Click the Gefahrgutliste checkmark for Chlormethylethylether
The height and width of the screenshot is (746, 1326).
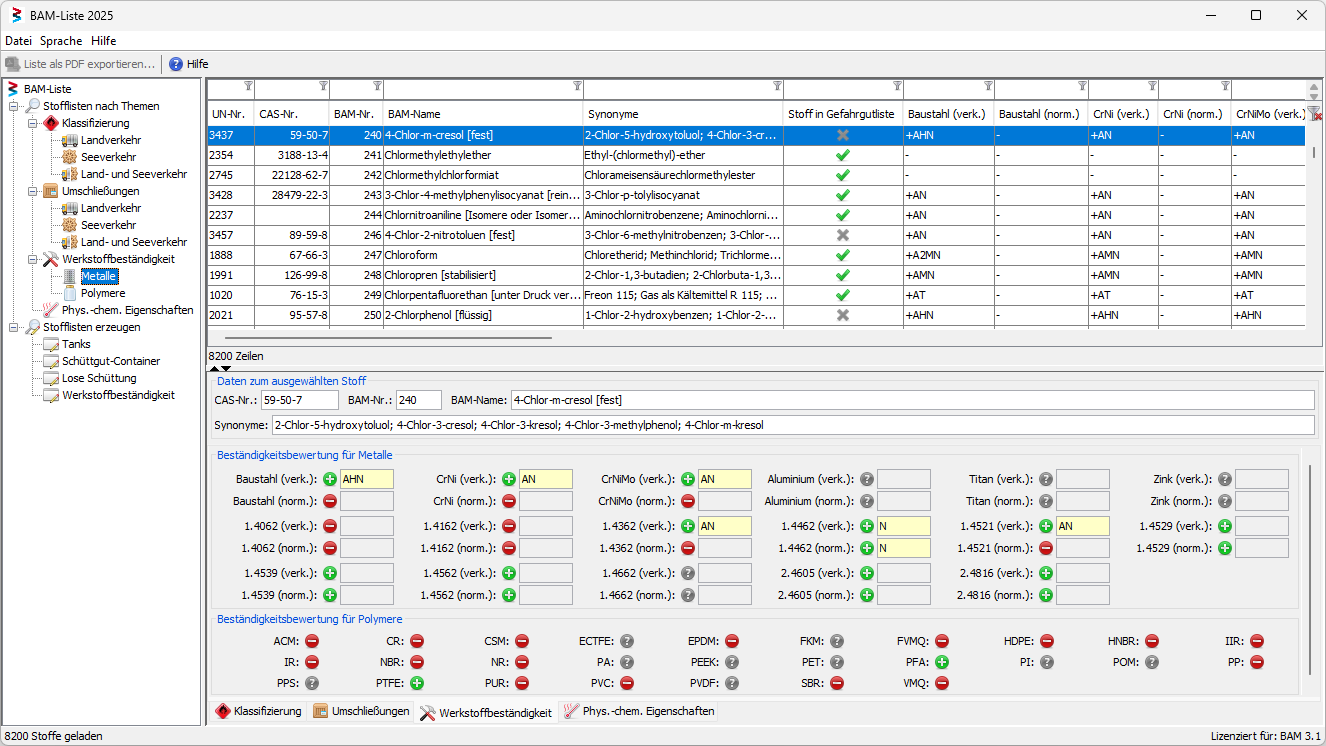pos(843,155)
